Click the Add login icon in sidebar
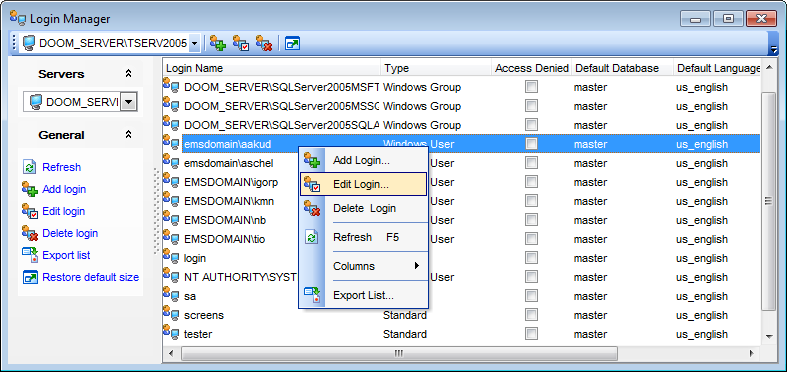Image resolution: width=787 pixels, height=372 pixels. pyautogui.click(x=30, y=189)
